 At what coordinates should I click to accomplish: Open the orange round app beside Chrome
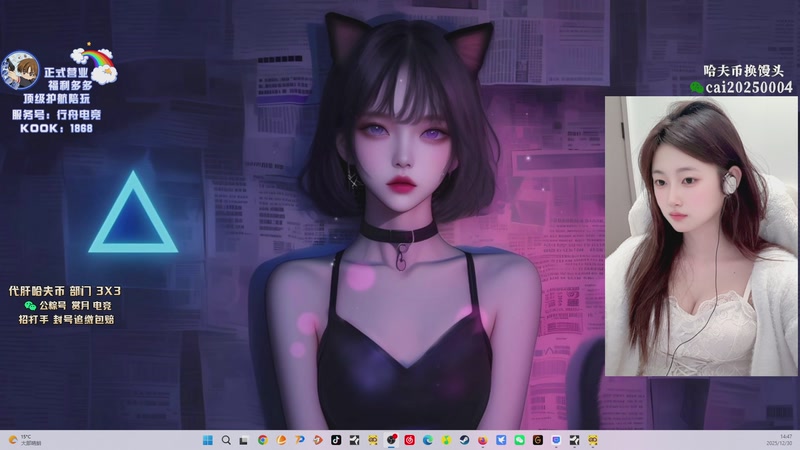point(281,440)
